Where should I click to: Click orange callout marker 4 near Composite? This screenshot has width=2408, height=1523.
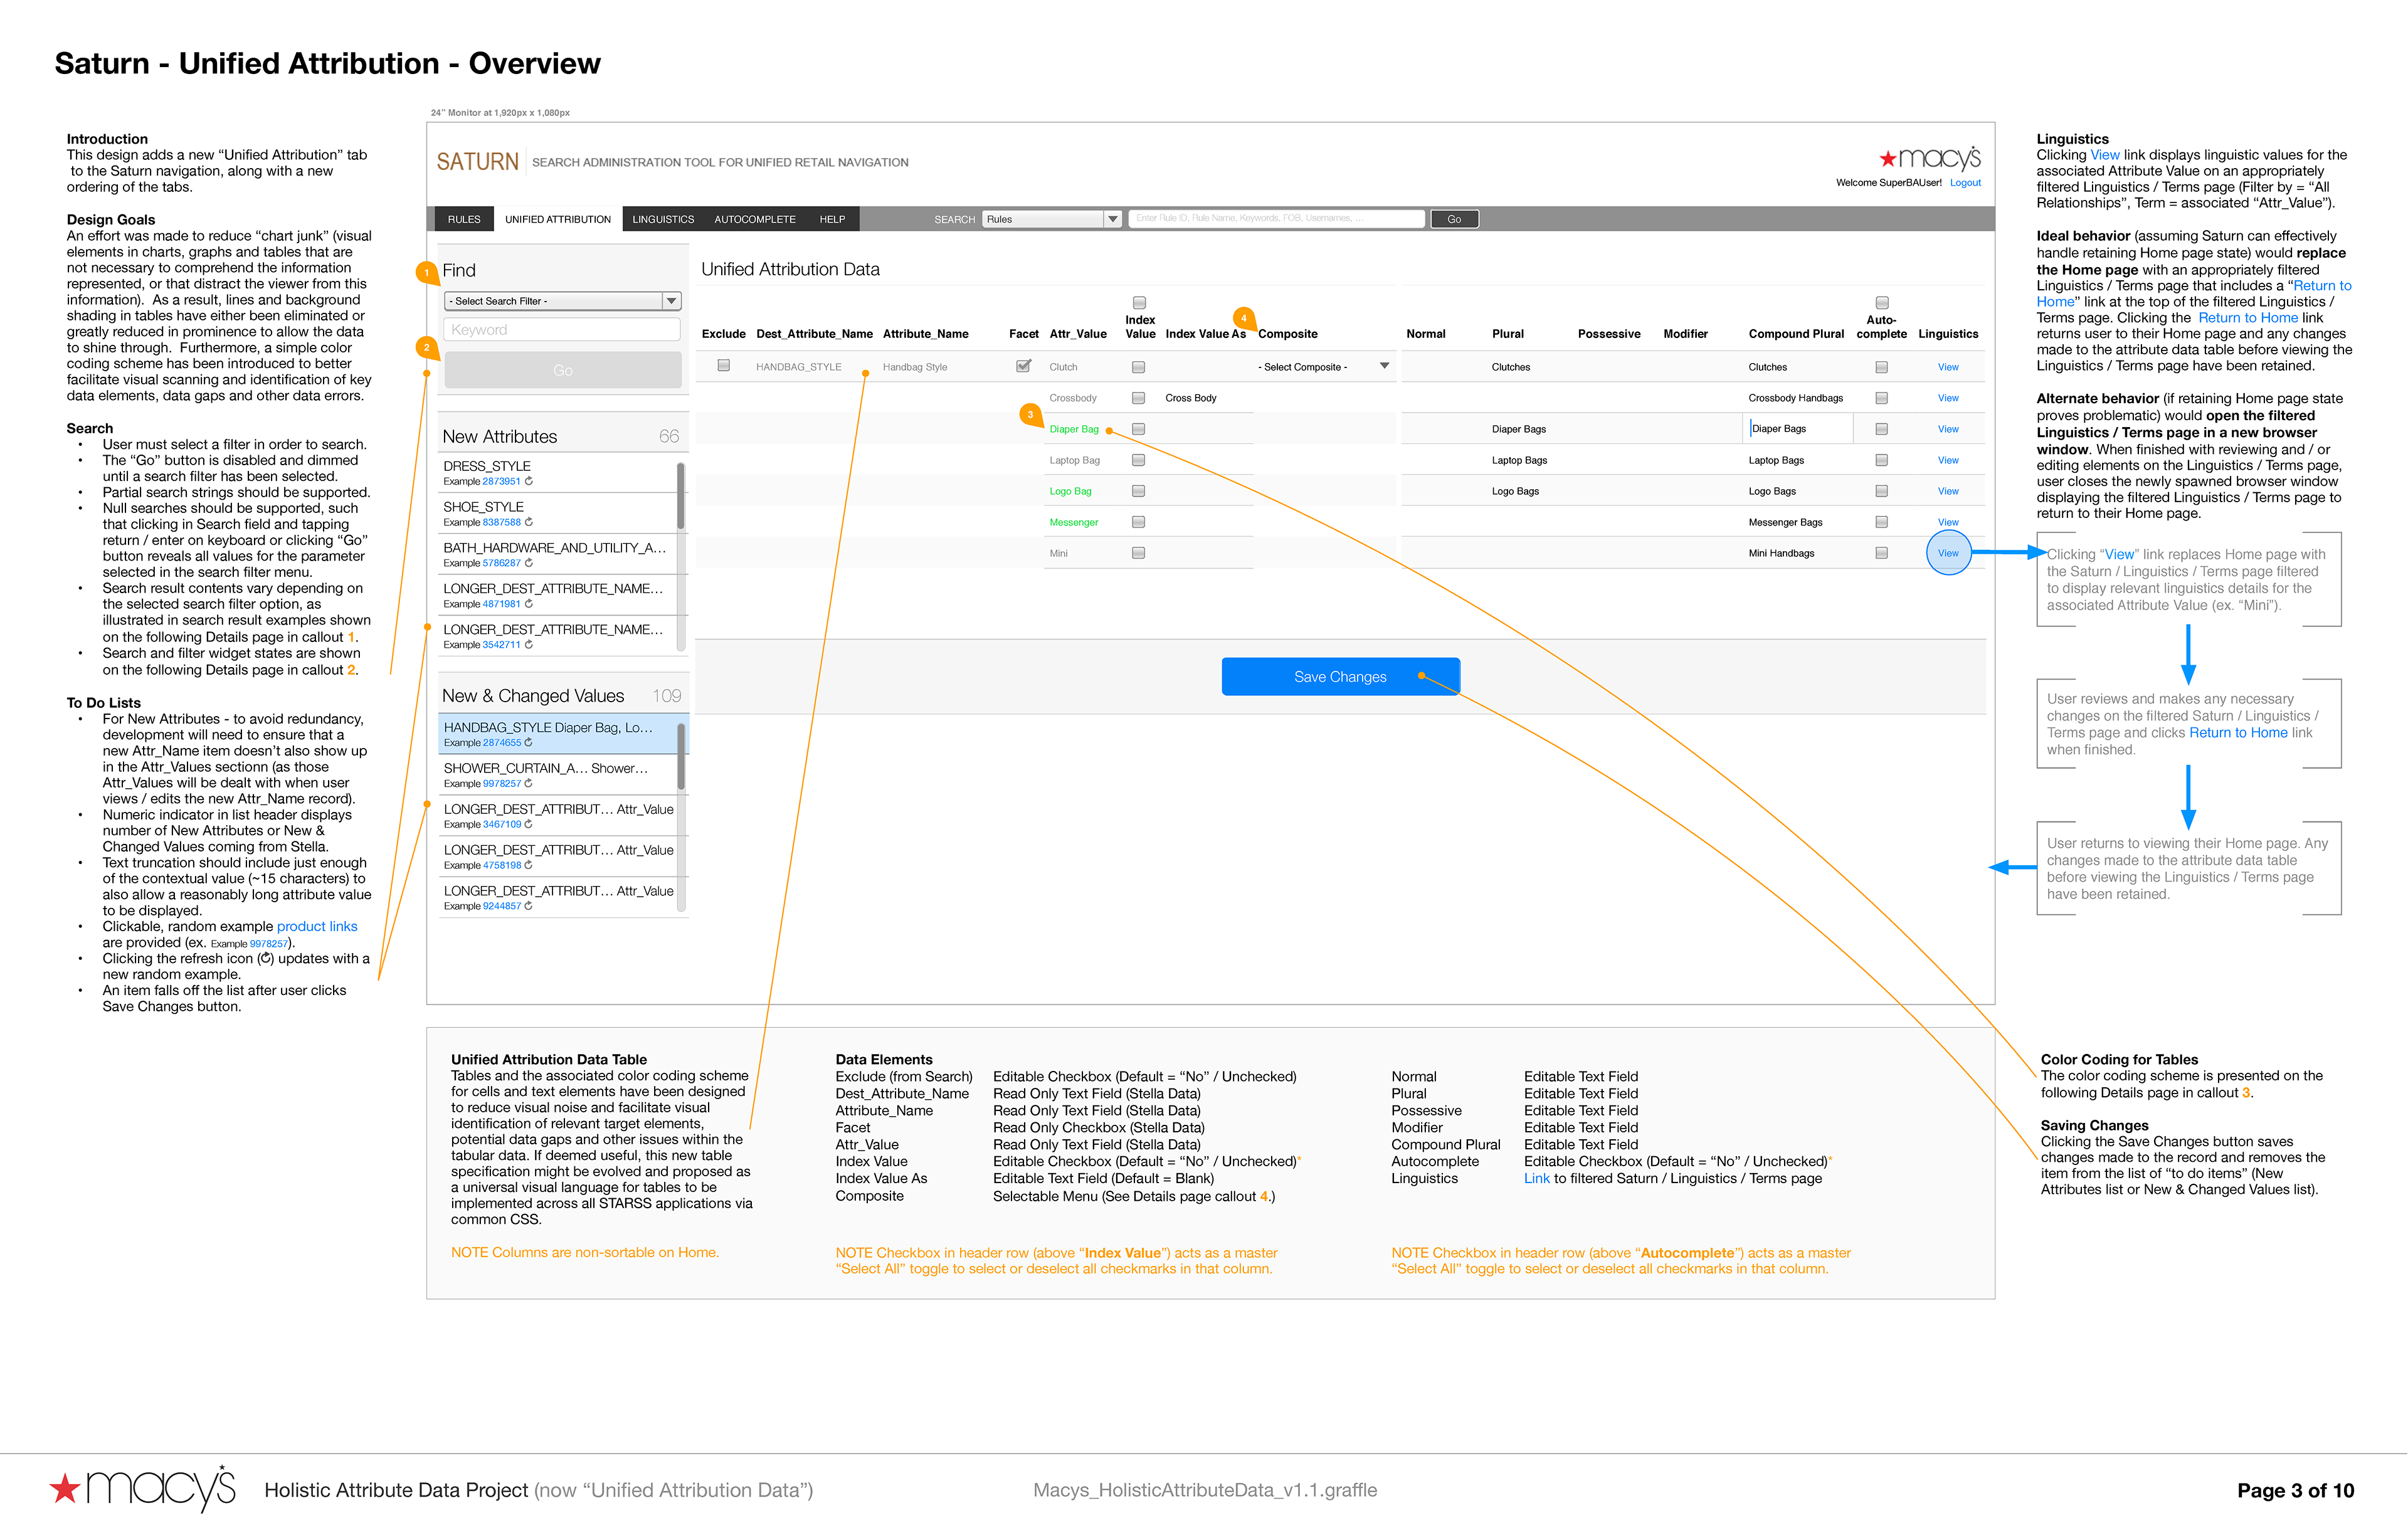point(1243,318)
